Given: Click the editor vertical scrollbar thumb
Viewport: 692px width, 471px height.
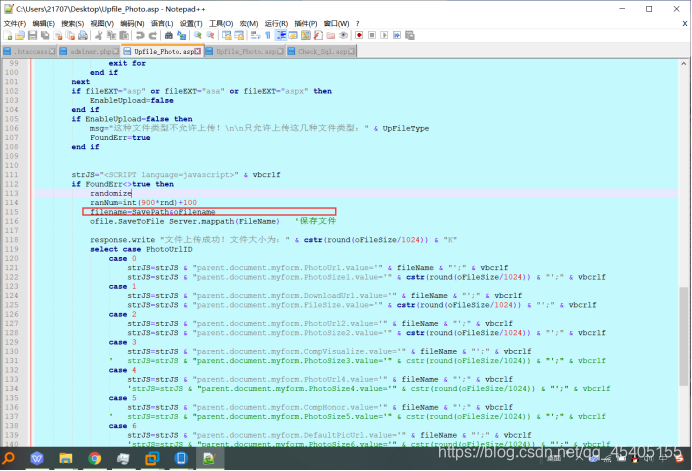Looking at the screenshot, I should point(684,336).
